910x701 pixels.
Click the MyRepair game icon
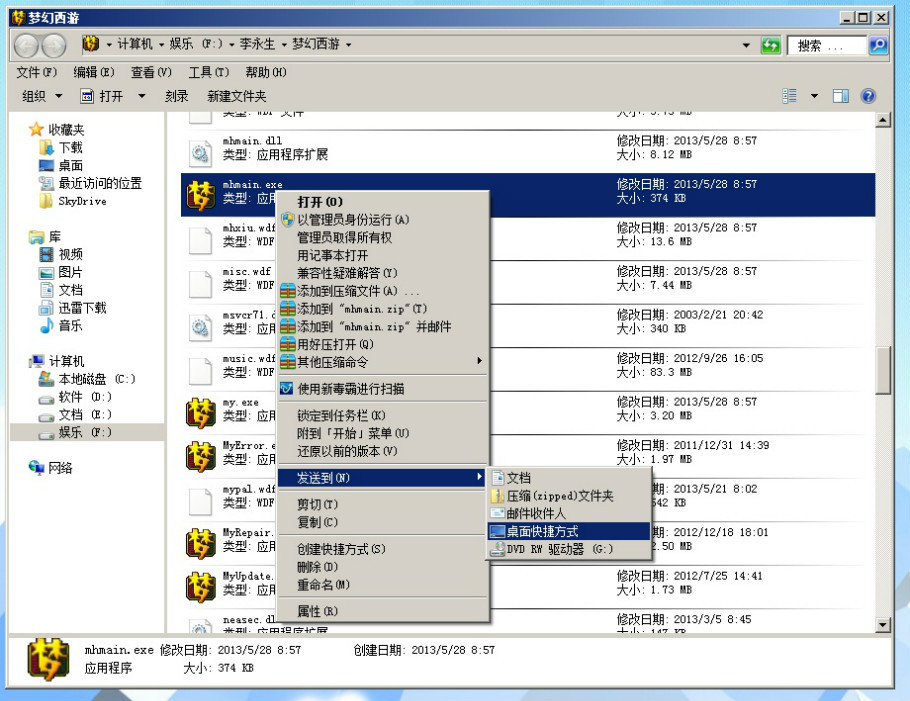click(201, 543)
